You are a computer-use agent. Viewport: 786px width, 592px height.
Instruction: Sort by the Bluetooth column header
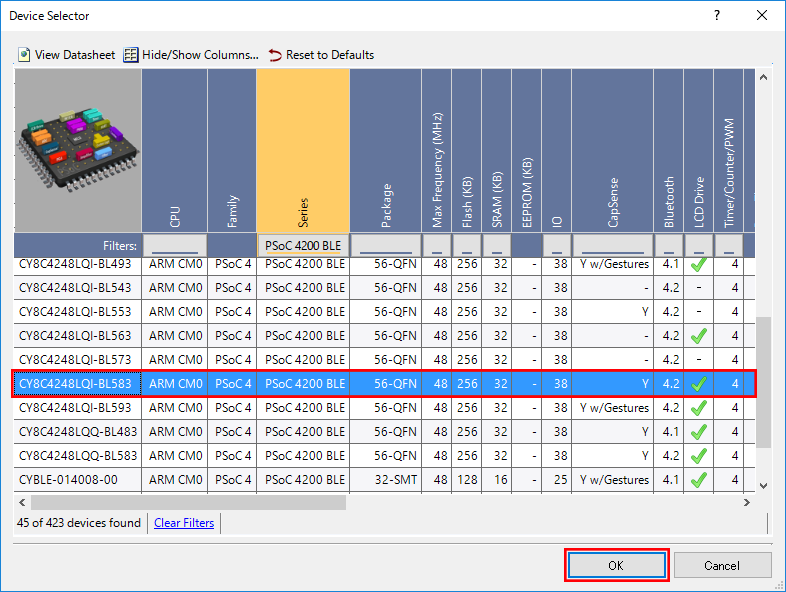tap(669, 150)
